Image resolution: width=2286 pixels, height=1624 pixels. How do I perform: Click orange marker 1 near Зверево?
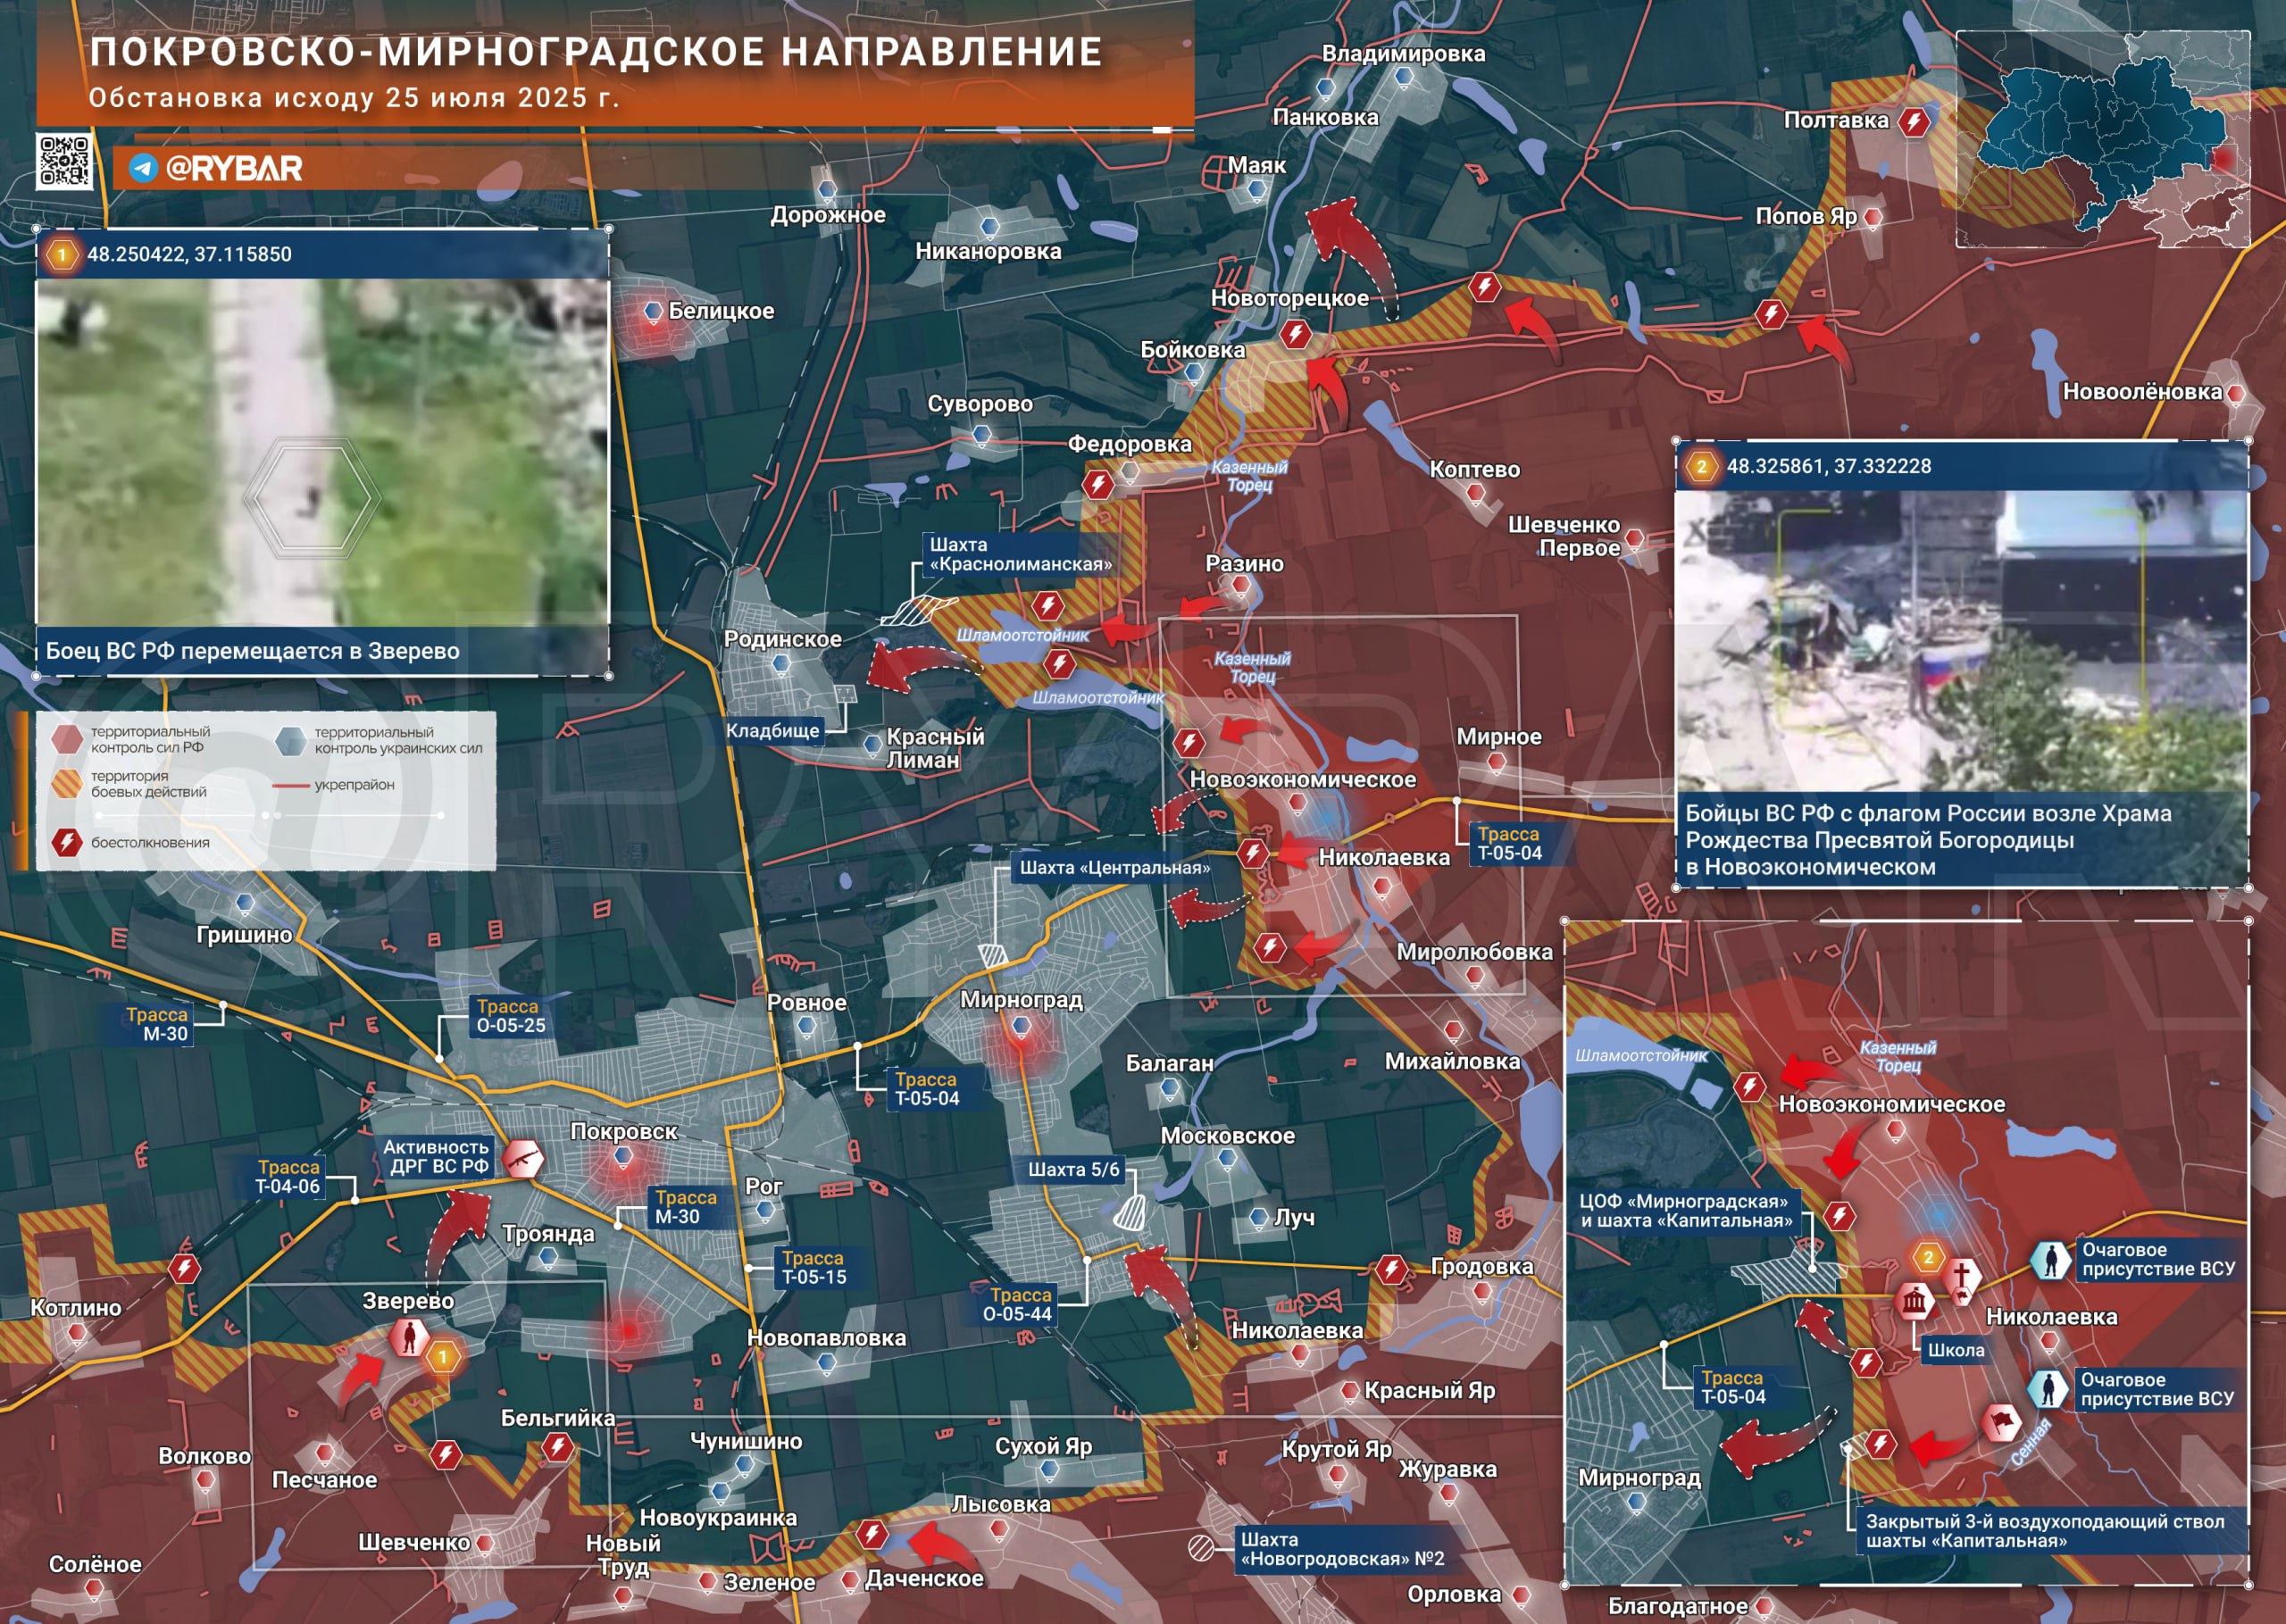[443, 1357]
